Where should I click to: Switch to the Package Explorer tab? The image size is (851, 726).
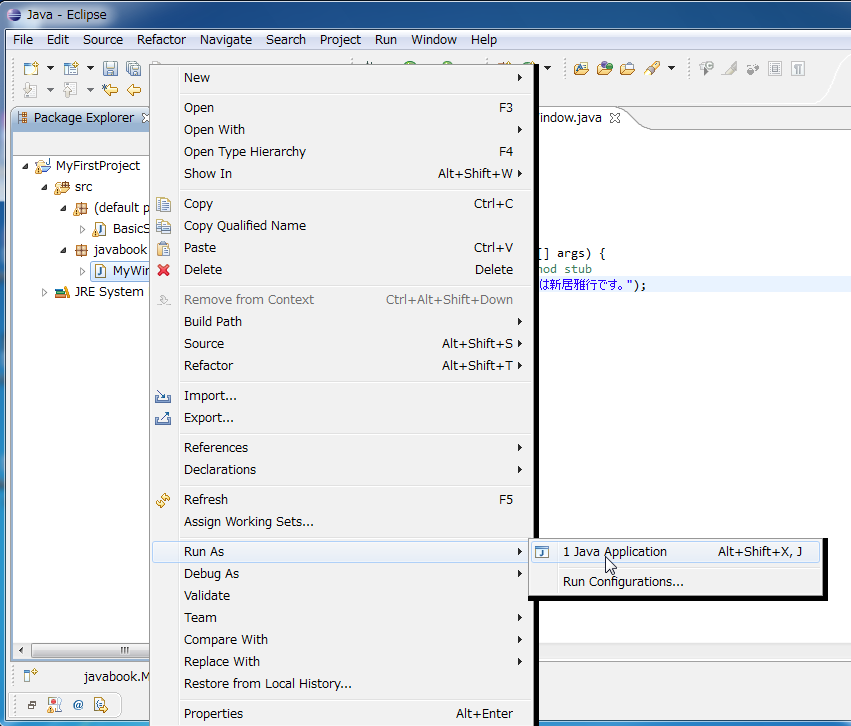pos(82,118)
